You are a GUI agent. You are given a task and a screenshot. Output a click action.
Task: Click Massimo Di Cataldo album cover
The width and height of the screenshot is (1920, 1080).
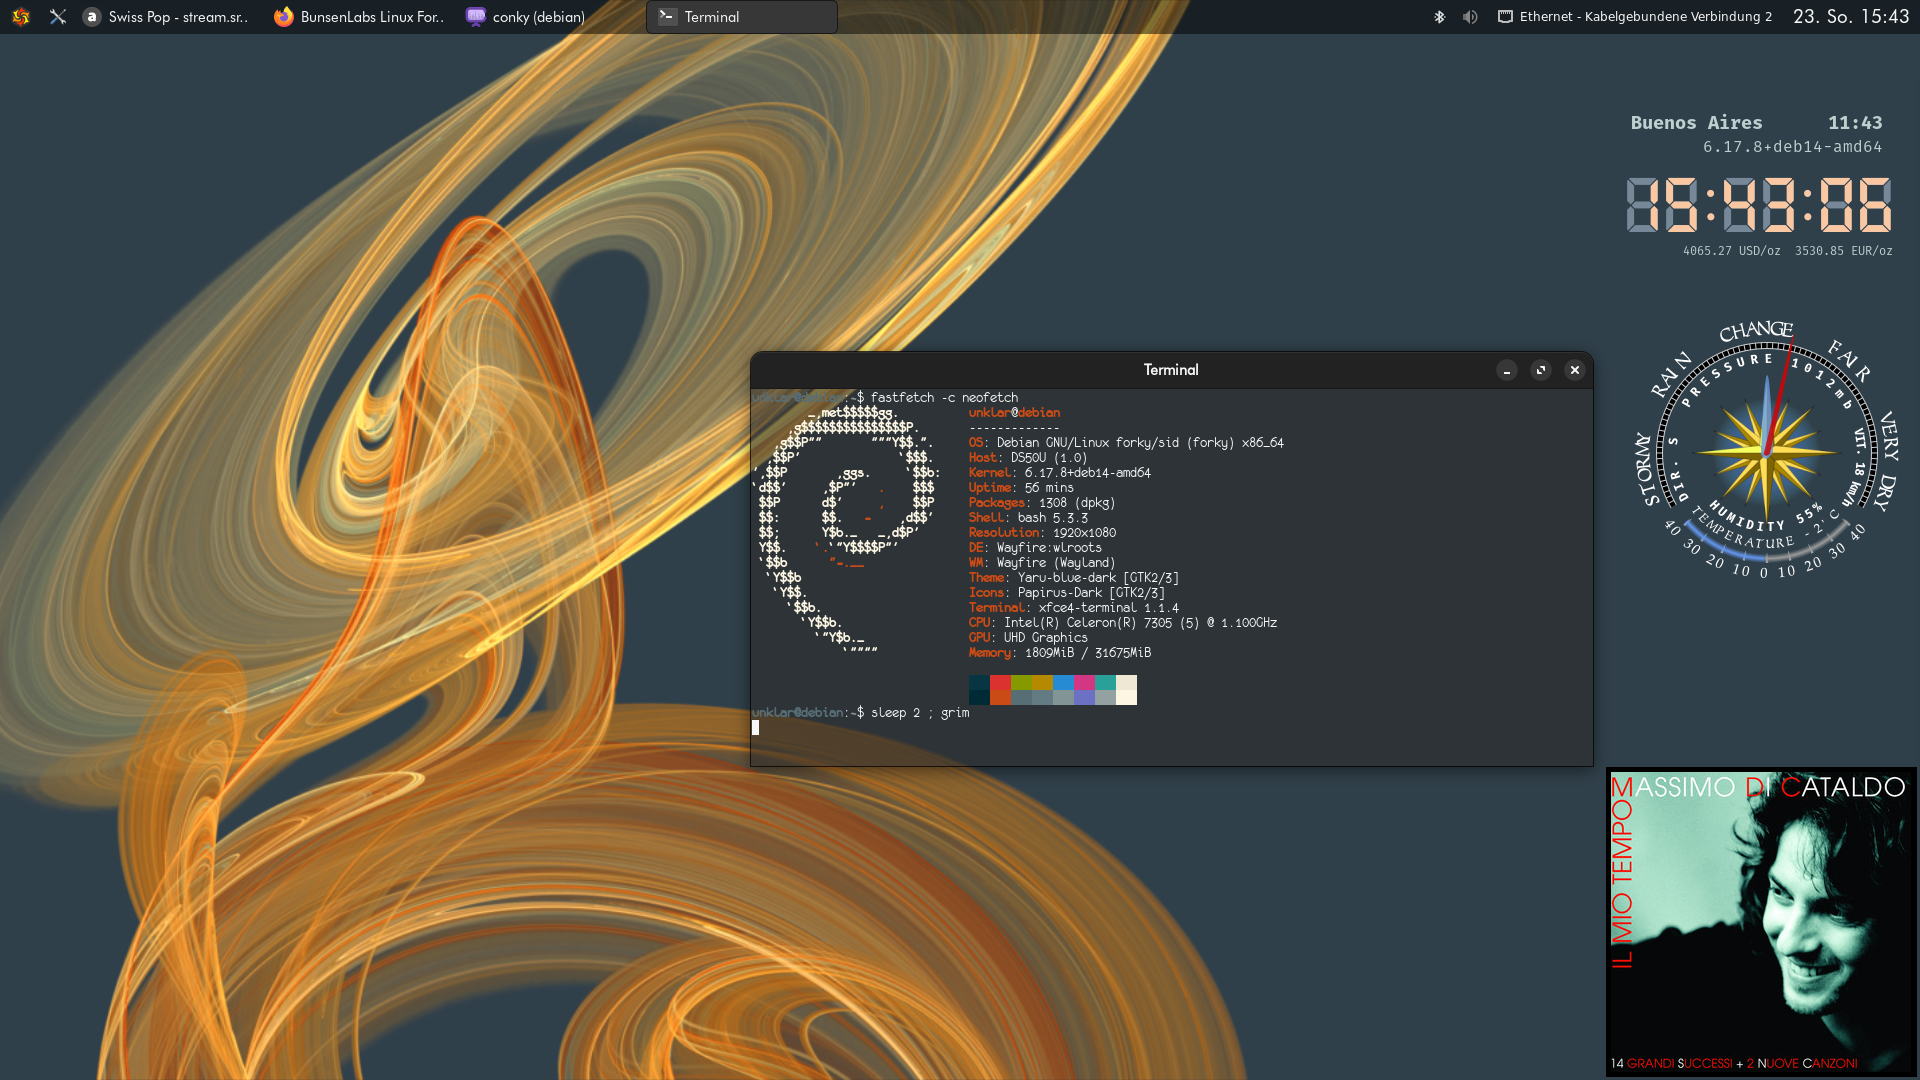pos(1761,922)
